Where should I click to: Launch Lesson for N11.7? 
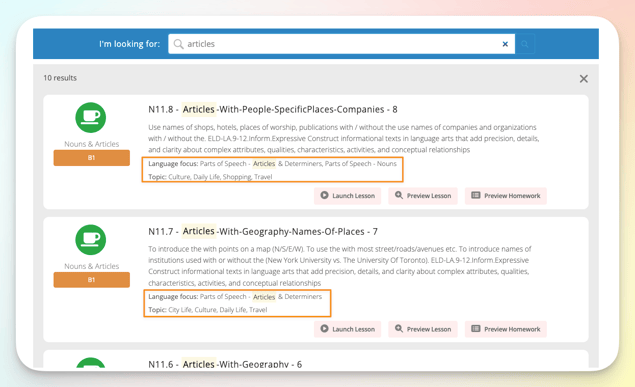347,329
